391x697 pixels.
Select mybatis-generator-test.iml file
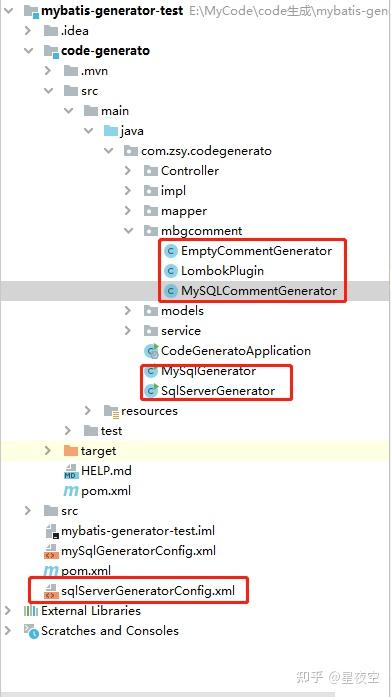tap(138, 531)
